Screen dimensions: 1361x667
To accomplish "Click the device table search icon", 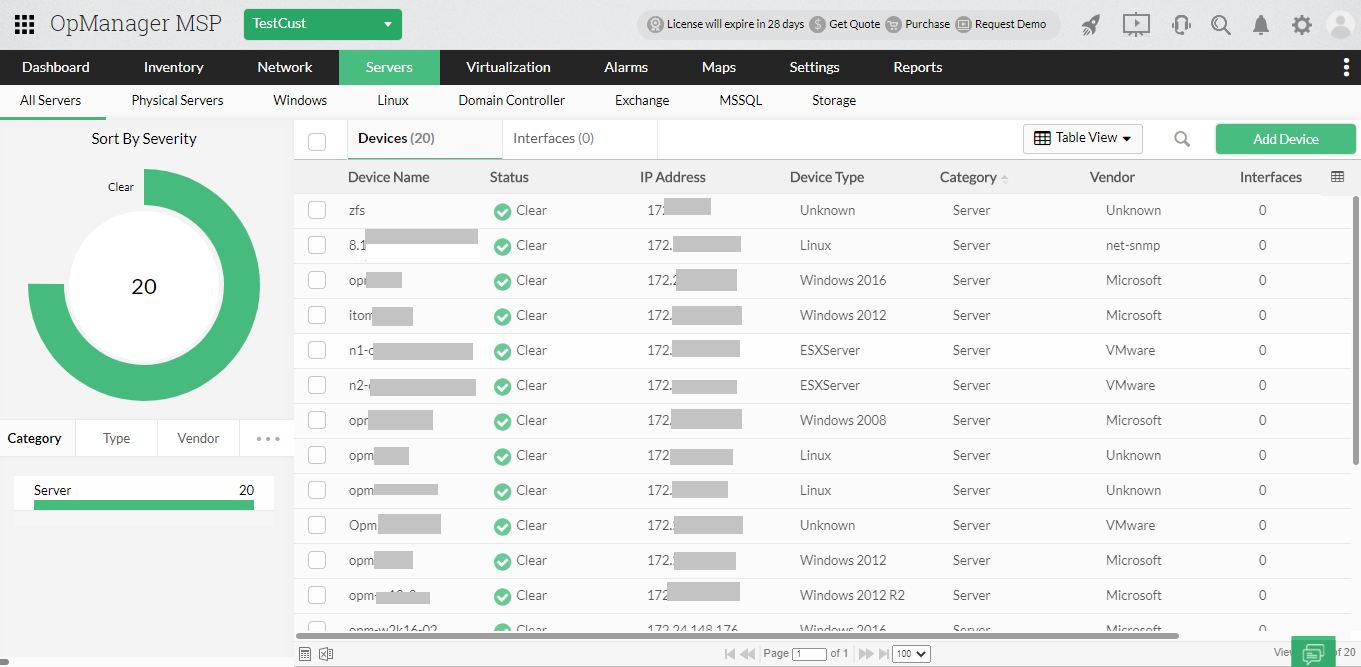I will (x=1182, y=139).
